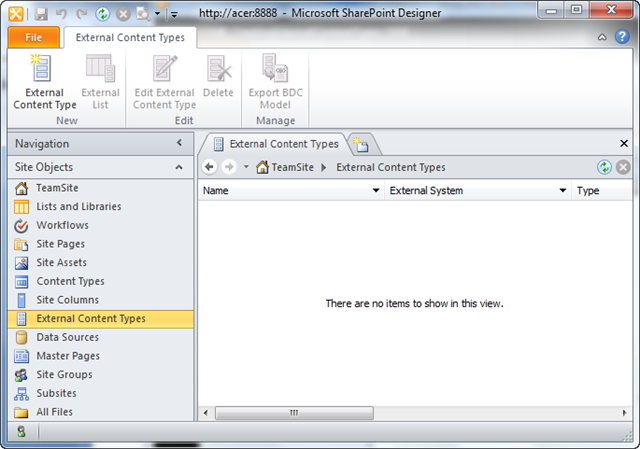Collapse the Site Objects section
The width and height of the screenshot is (640, 449).
[x=179, y=167]
